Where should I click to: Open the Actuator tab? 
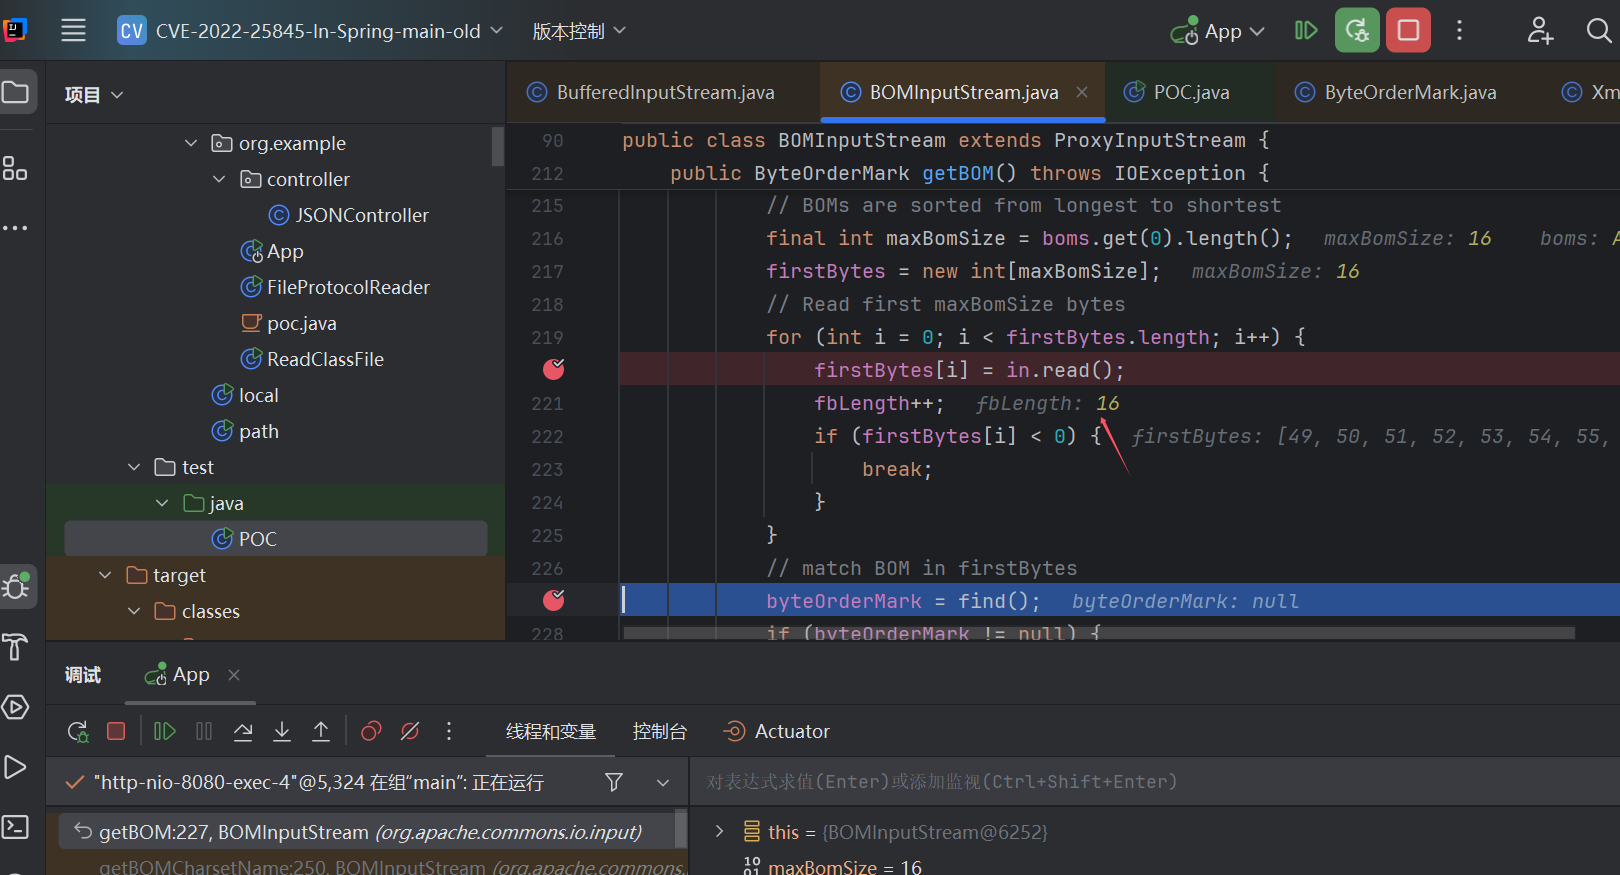point(777,731)
